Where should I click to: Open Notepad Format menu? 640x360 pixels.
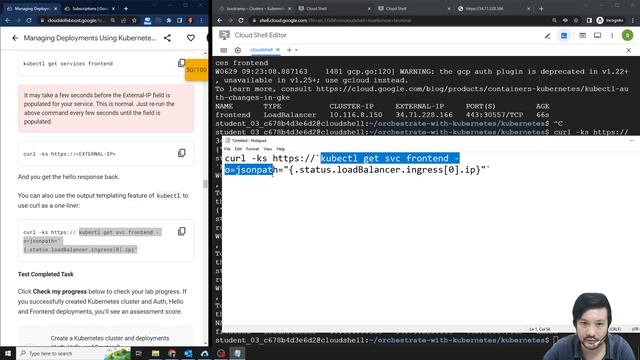point(252,149)
